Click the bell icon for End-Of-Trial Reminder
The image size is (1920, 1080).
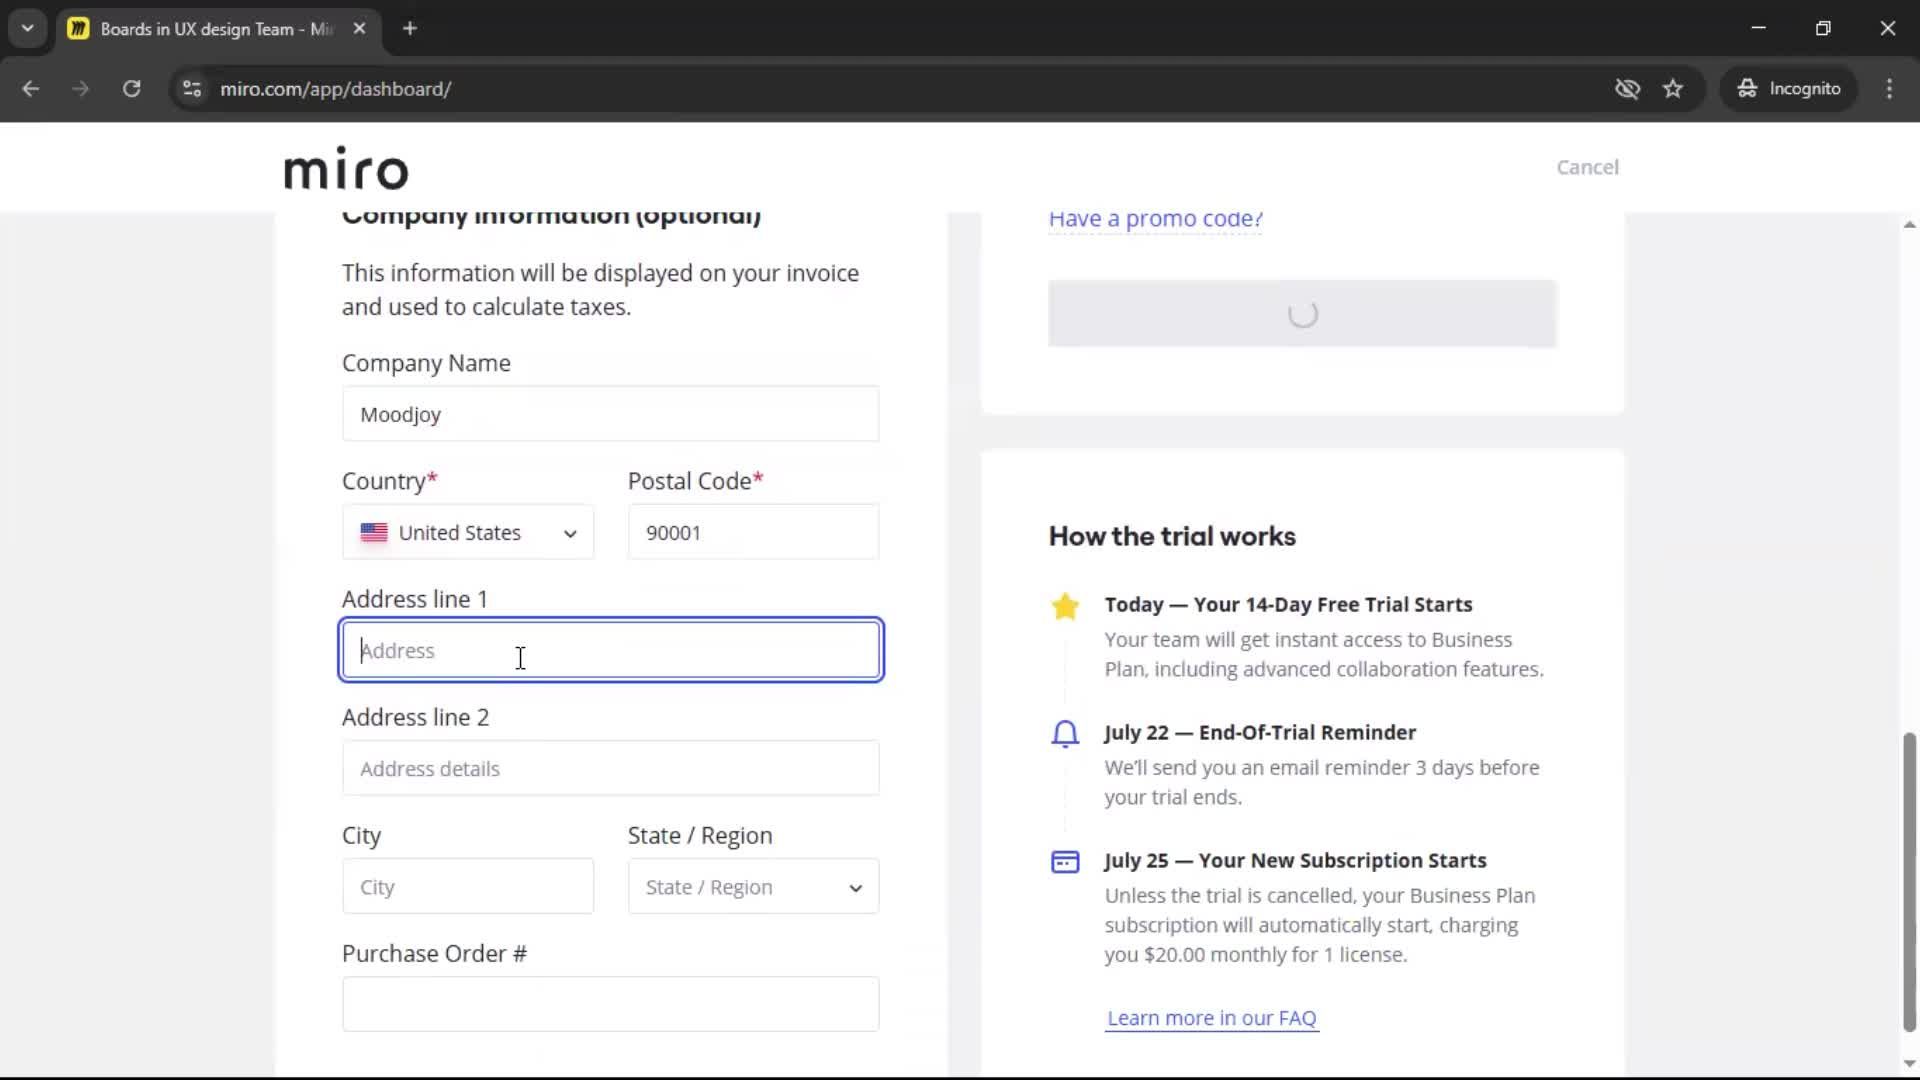(x=1065, y=734)
